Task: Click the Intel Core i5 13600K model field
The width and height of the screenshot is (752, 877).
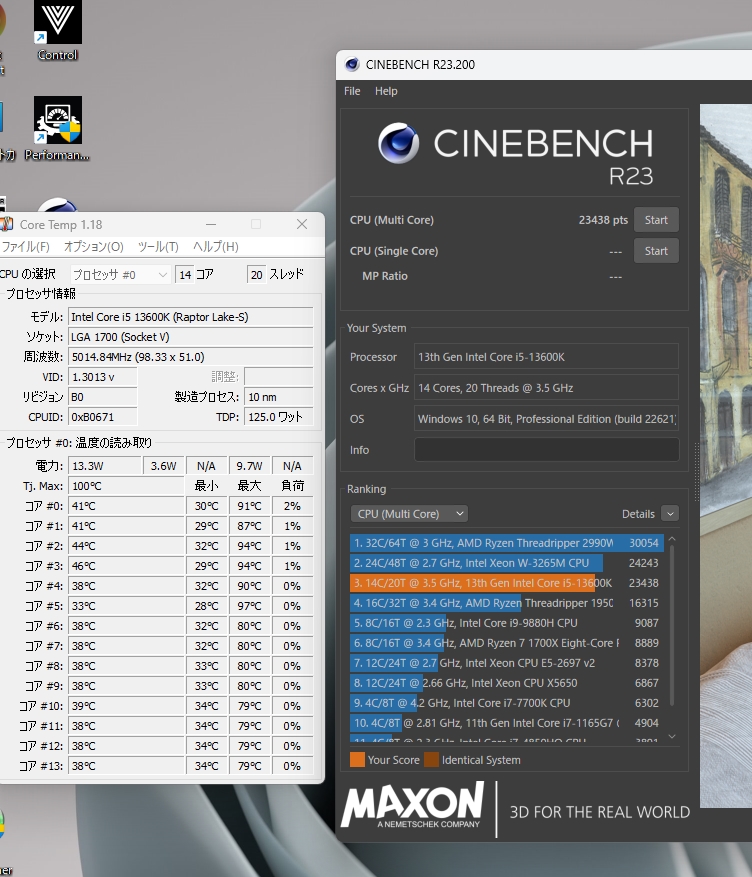Action: pos(191,317)
